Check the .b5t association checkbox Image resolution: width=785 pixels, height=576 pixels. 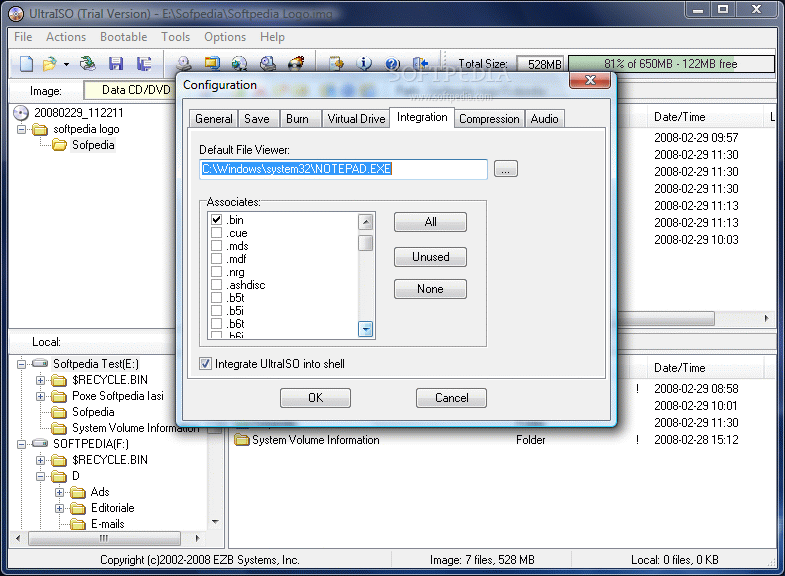click(216, 298)
